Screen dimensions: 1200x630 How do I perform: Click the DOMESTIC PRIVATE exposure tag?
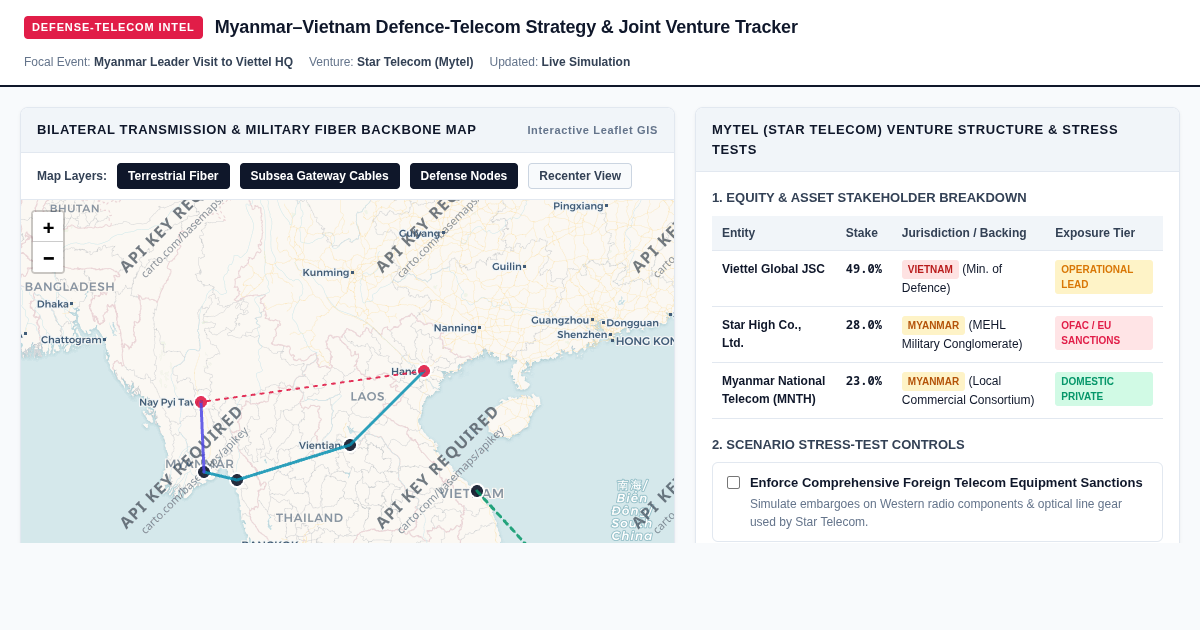(x=1104, y=389)
